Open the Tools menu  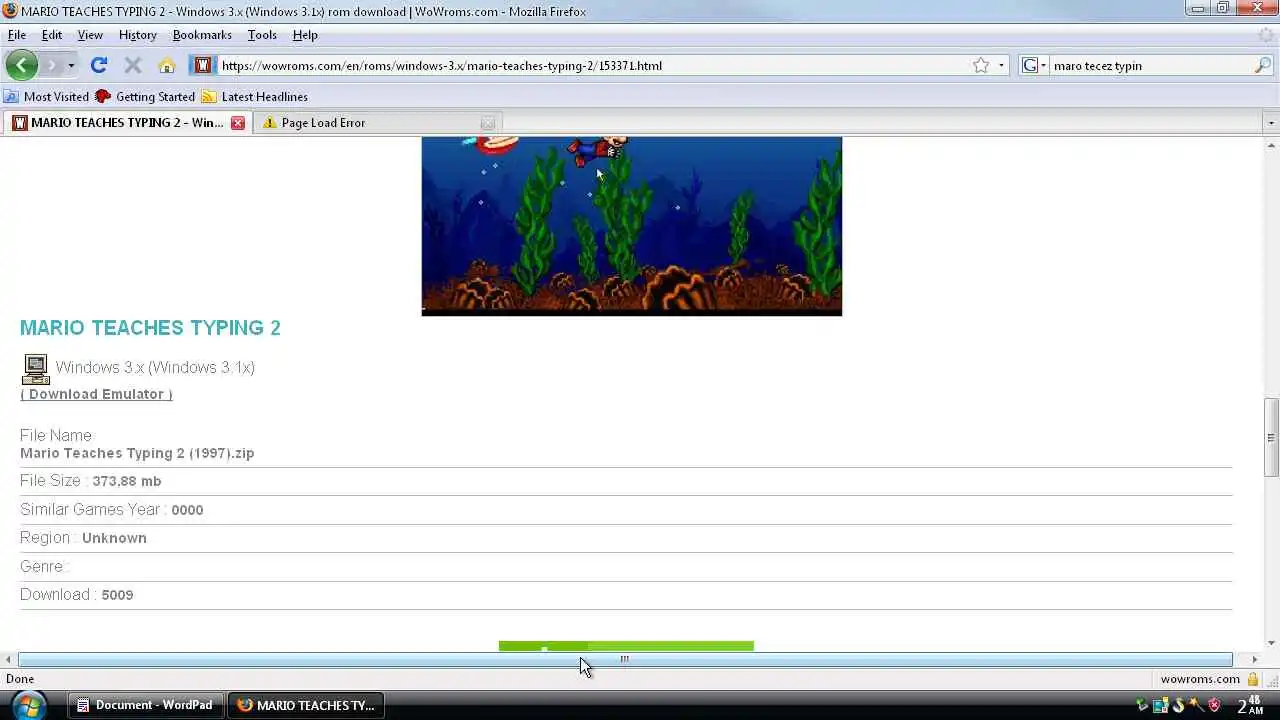coord(262,34)
